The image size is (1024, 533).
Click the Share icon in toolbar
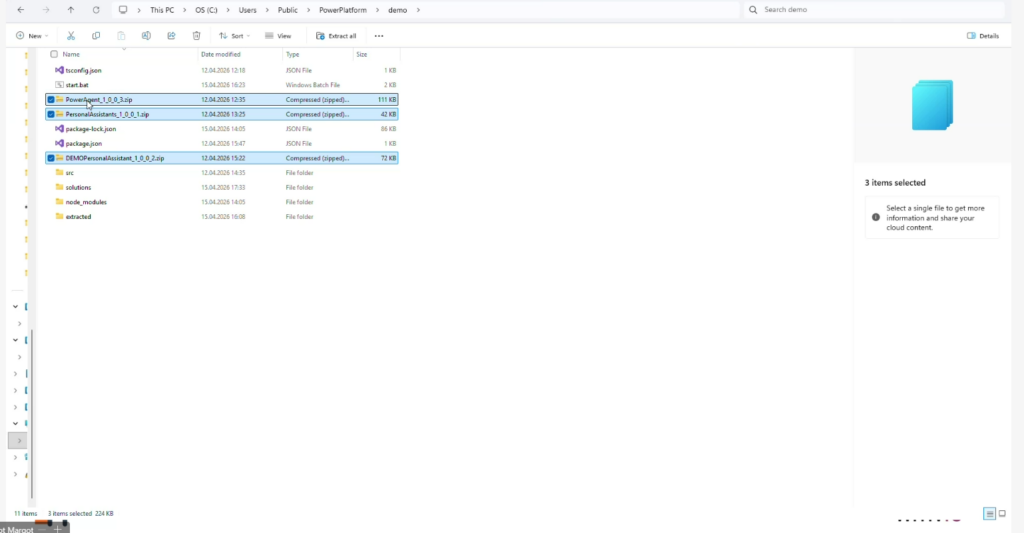pos(171,36)
